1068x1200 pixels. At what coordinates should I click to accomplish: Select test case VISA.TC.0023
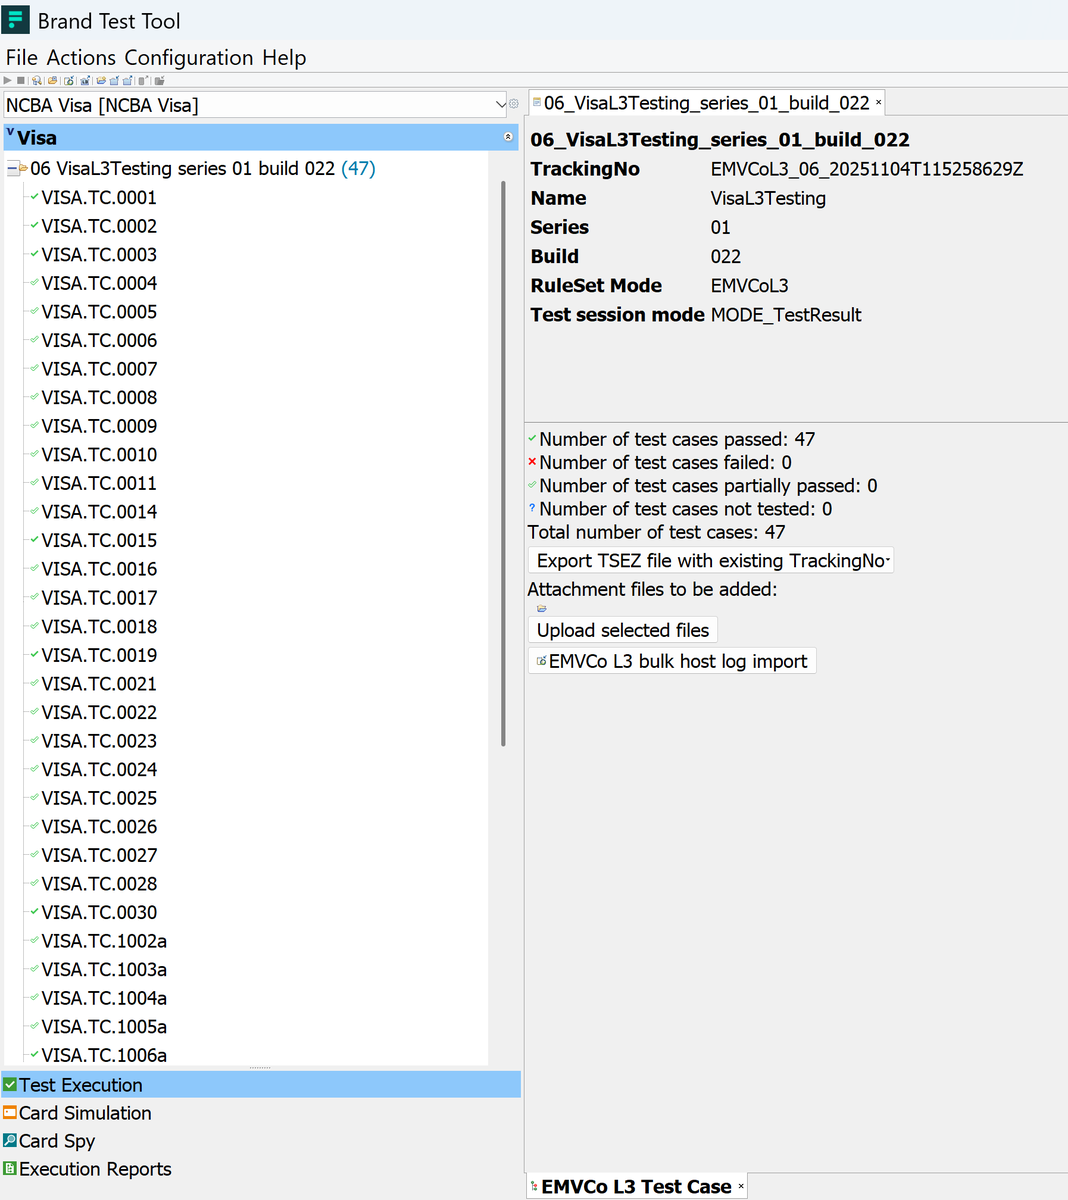coord(99,741)
